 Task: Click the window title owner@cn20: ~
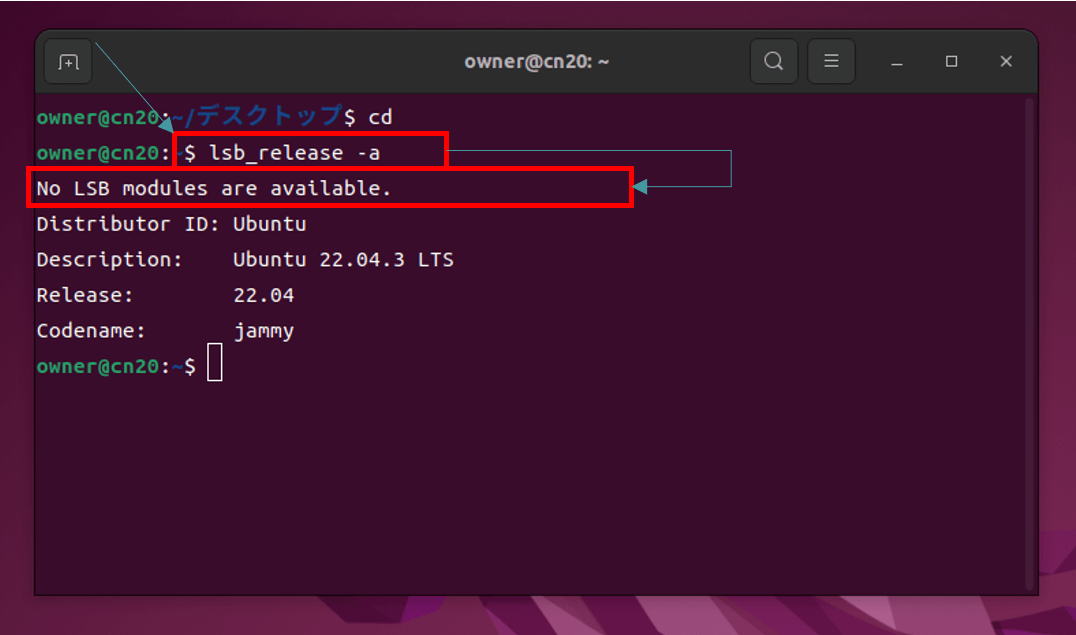(x=536, y=62)
